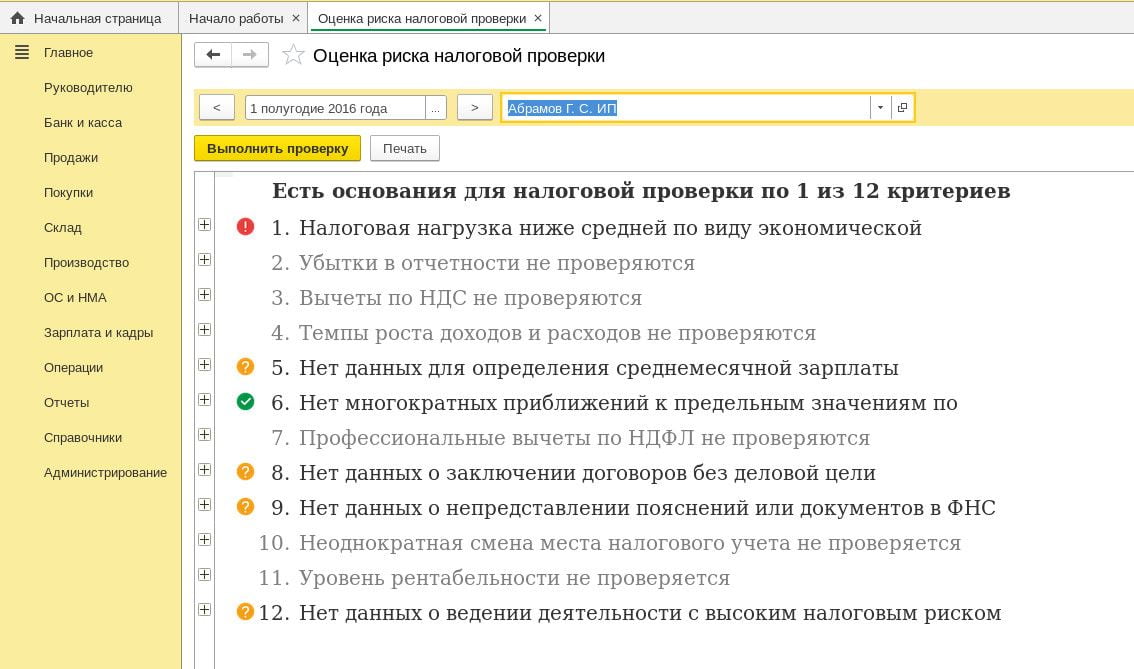The width and height of the screenshot is (1134, 669).
Task: Open the 'Главное' section
Action: pyautogui.click(x=68, y=53)
